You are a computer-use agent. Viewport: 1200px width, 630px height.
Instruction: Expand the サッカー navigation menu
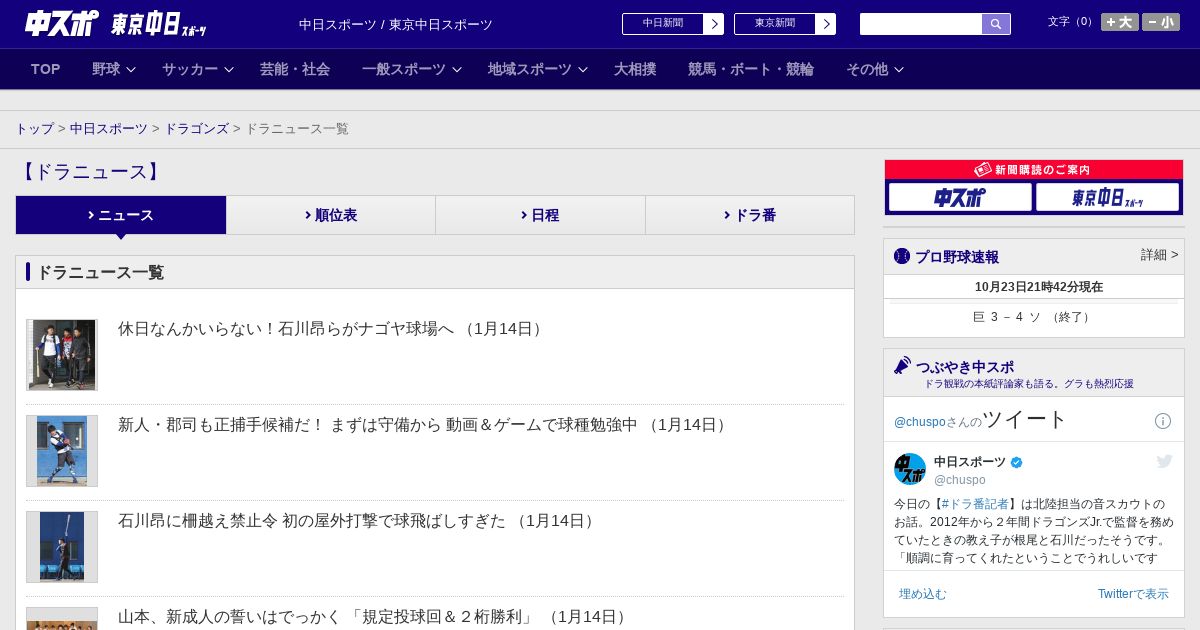point(197,69)
